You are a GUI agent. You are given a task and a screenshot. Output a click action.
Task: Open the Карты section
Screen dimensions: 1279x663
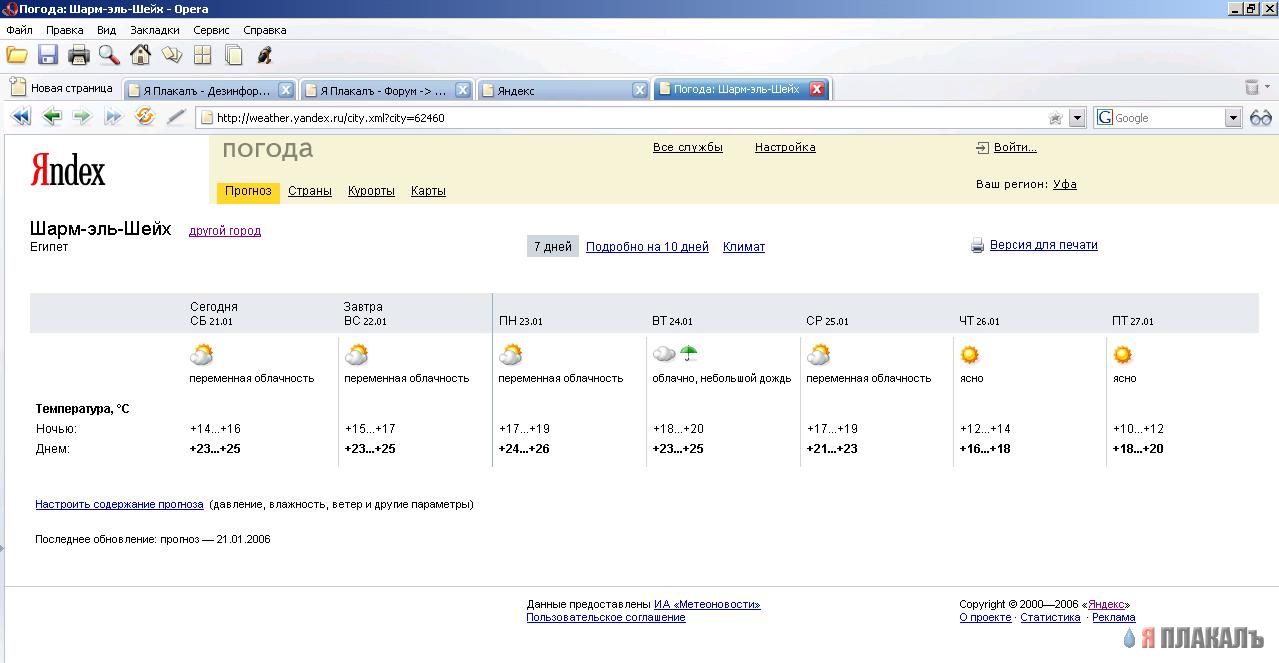click(x=428, y=191)
